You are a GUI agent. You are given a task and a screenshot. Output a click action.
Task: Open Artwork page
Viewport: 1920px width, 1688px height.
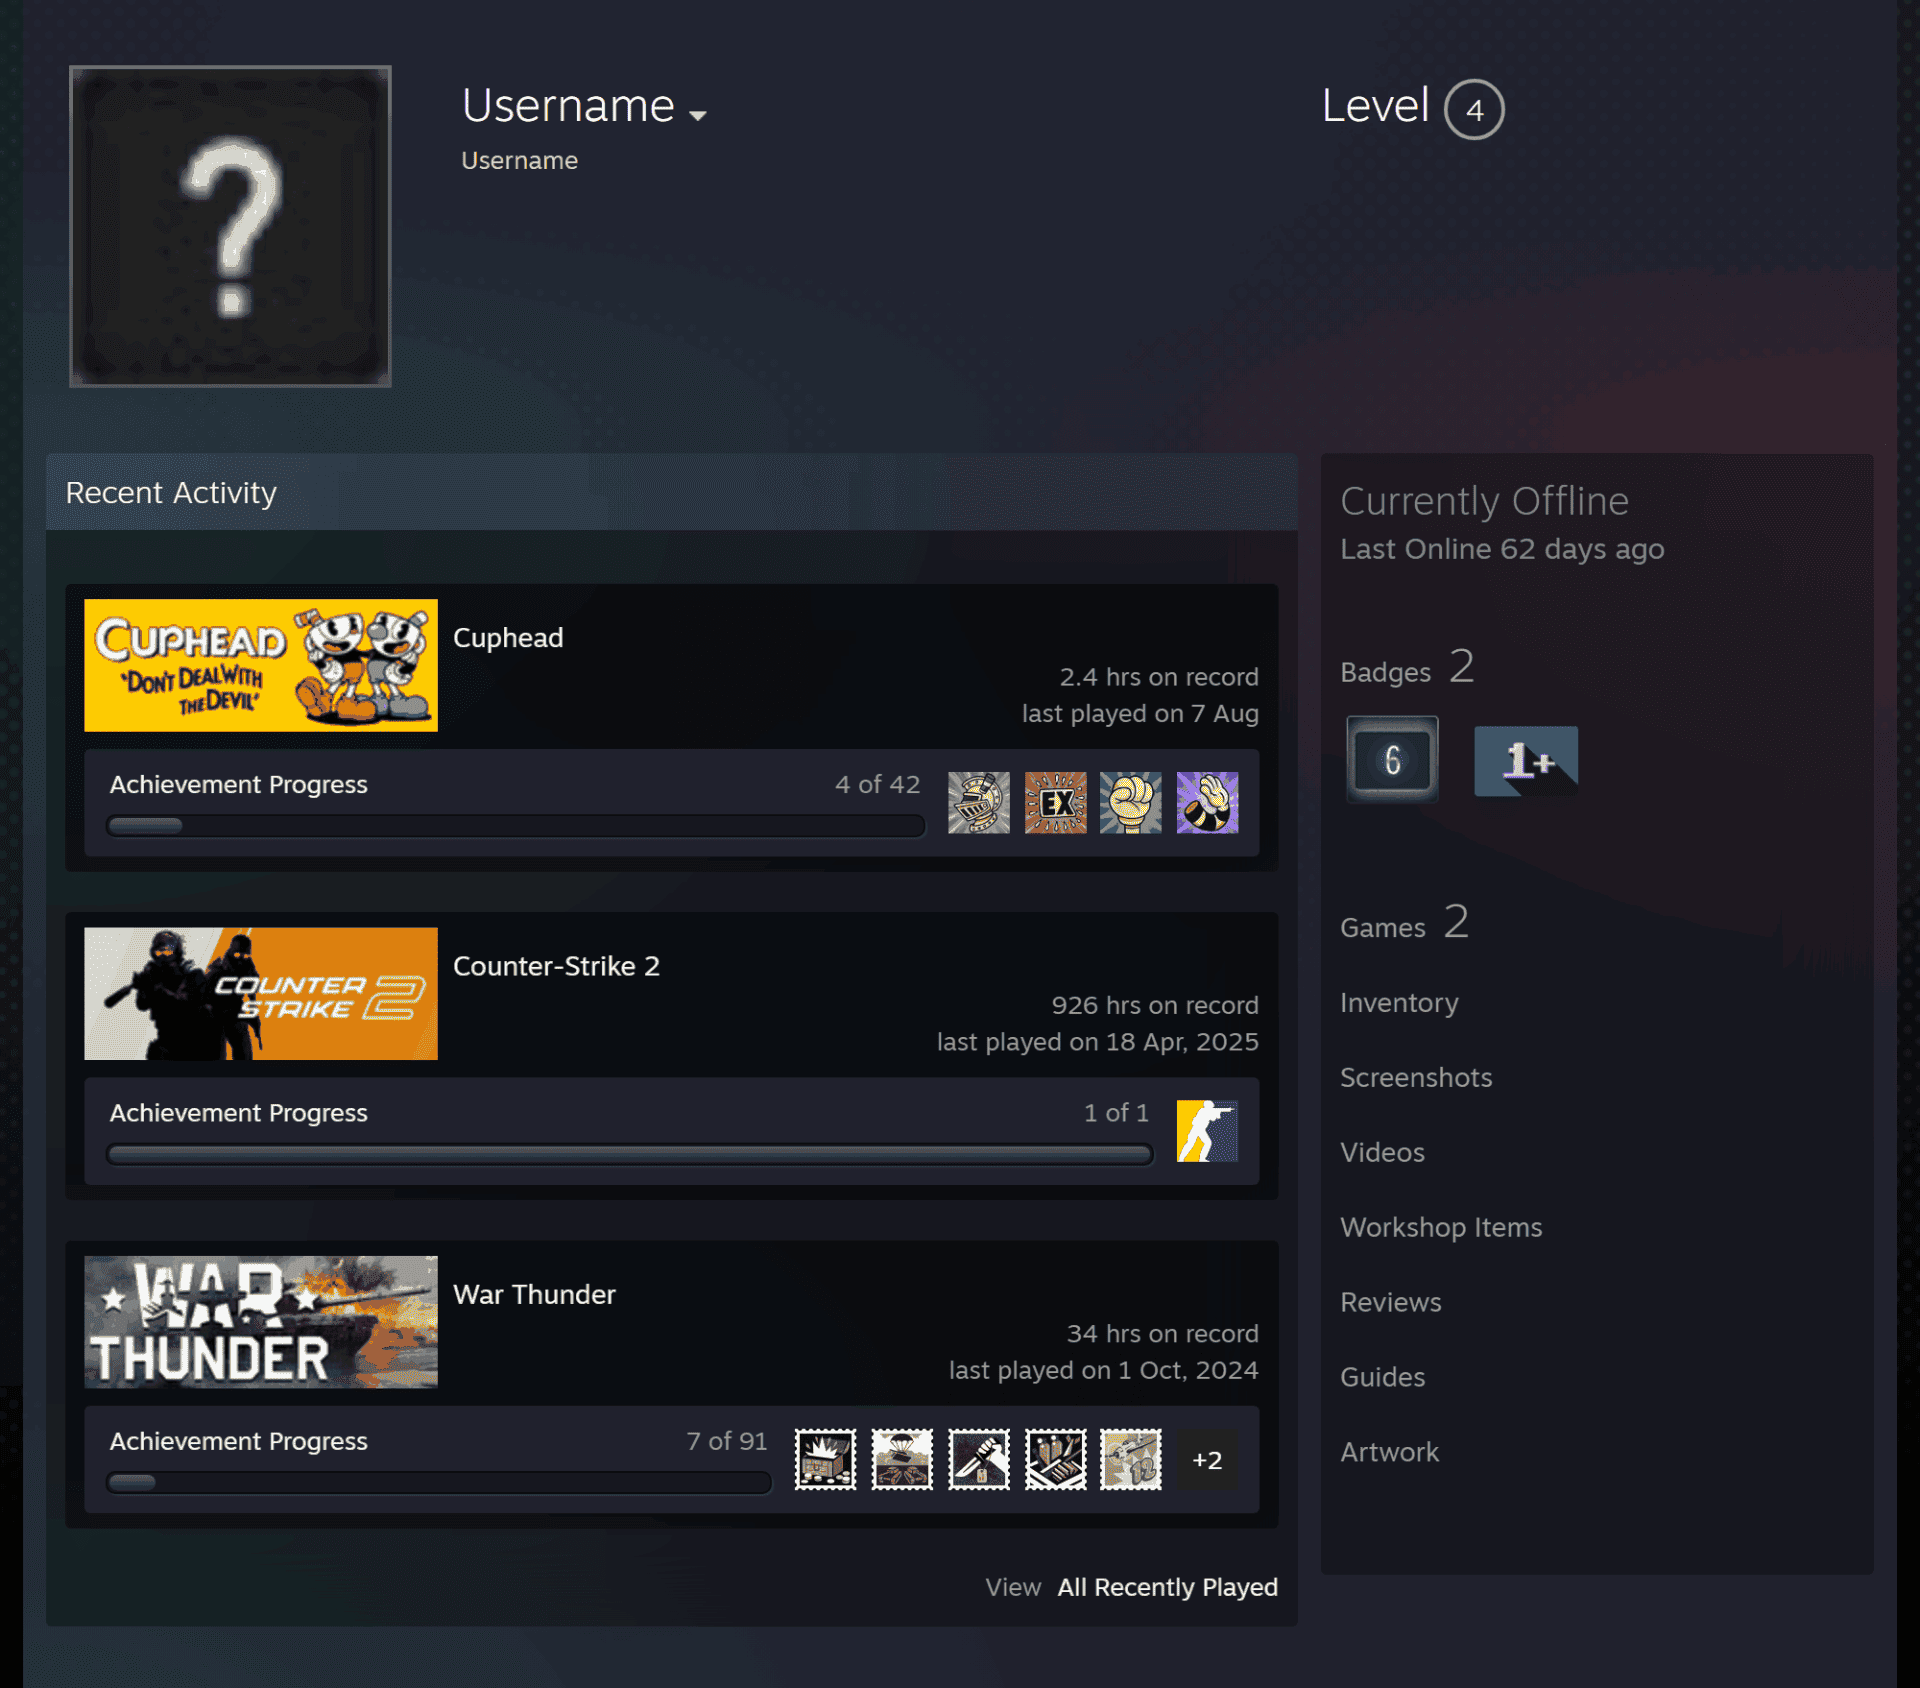[x=1389, y=1452]
